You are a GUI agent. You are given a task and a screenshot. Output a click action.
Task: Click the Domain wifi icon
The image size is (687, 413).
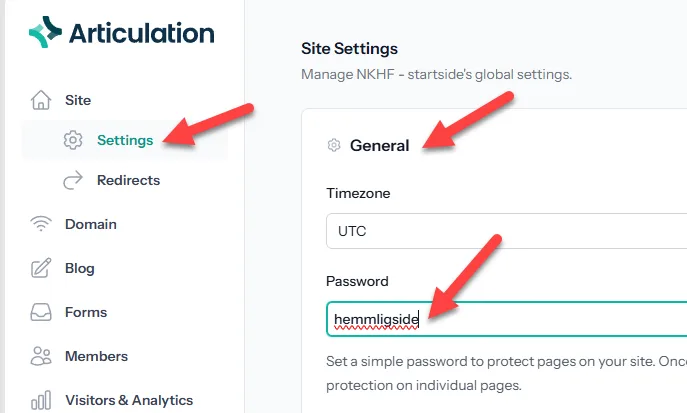point(41,224)
